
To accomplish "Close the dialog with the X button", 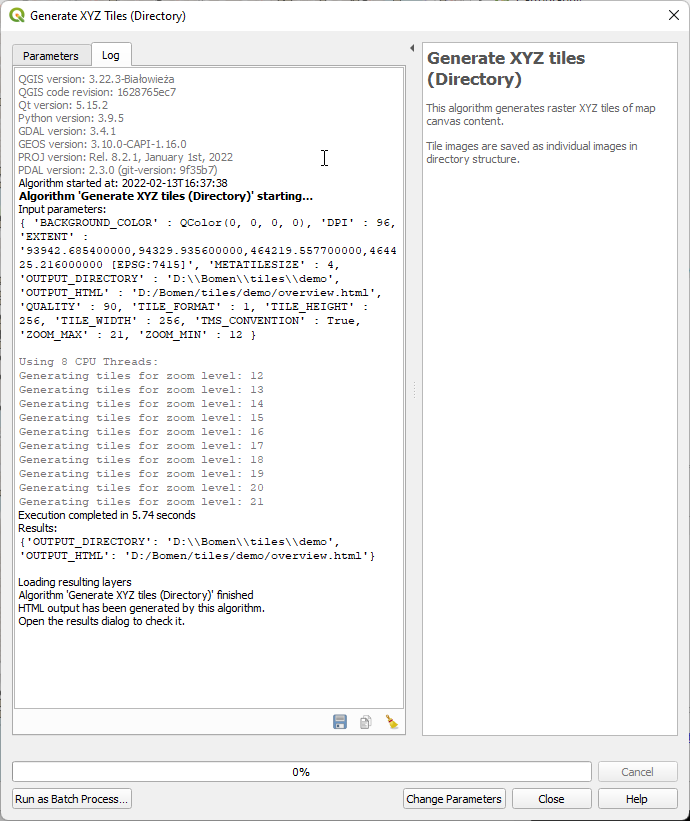I will 674,15.
